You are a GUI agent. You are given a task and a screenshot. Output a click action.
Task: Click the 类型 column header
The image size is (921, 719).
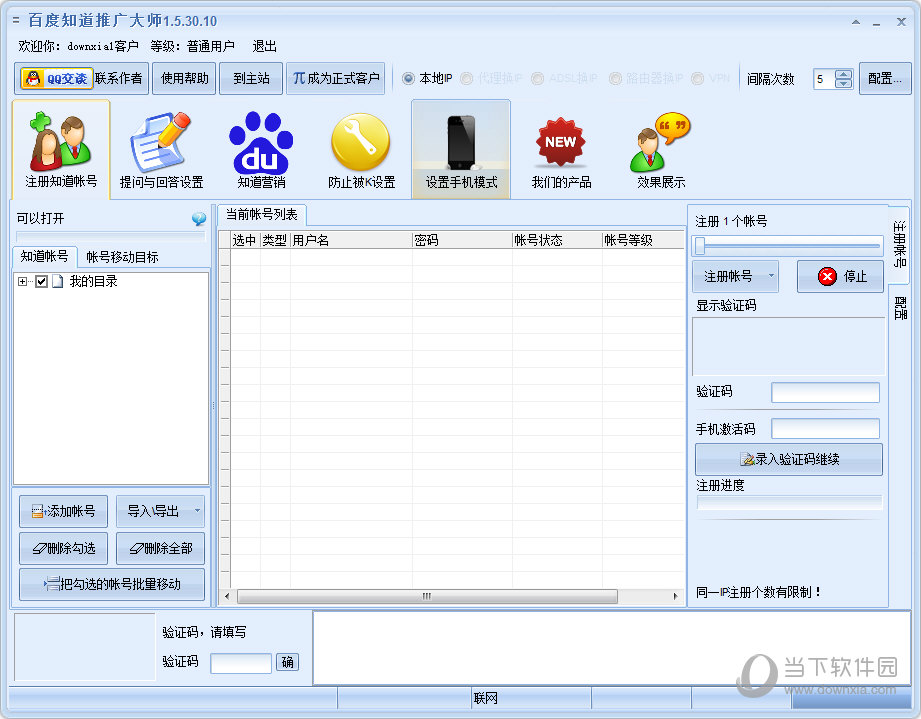pos(275,240)
